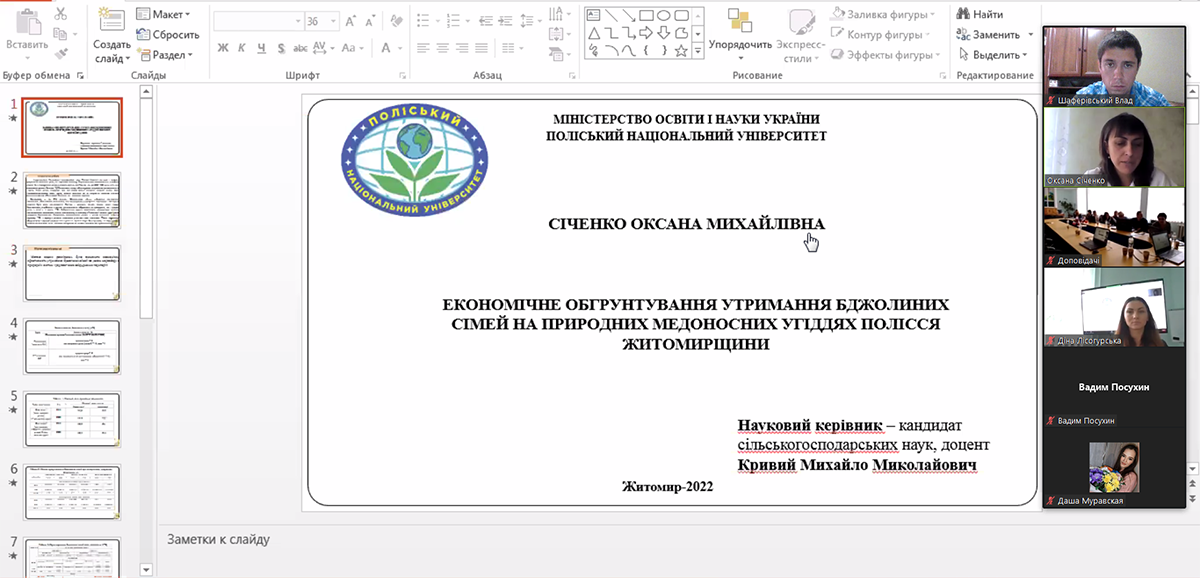Click the Сбросить reset button

[168, 34]
